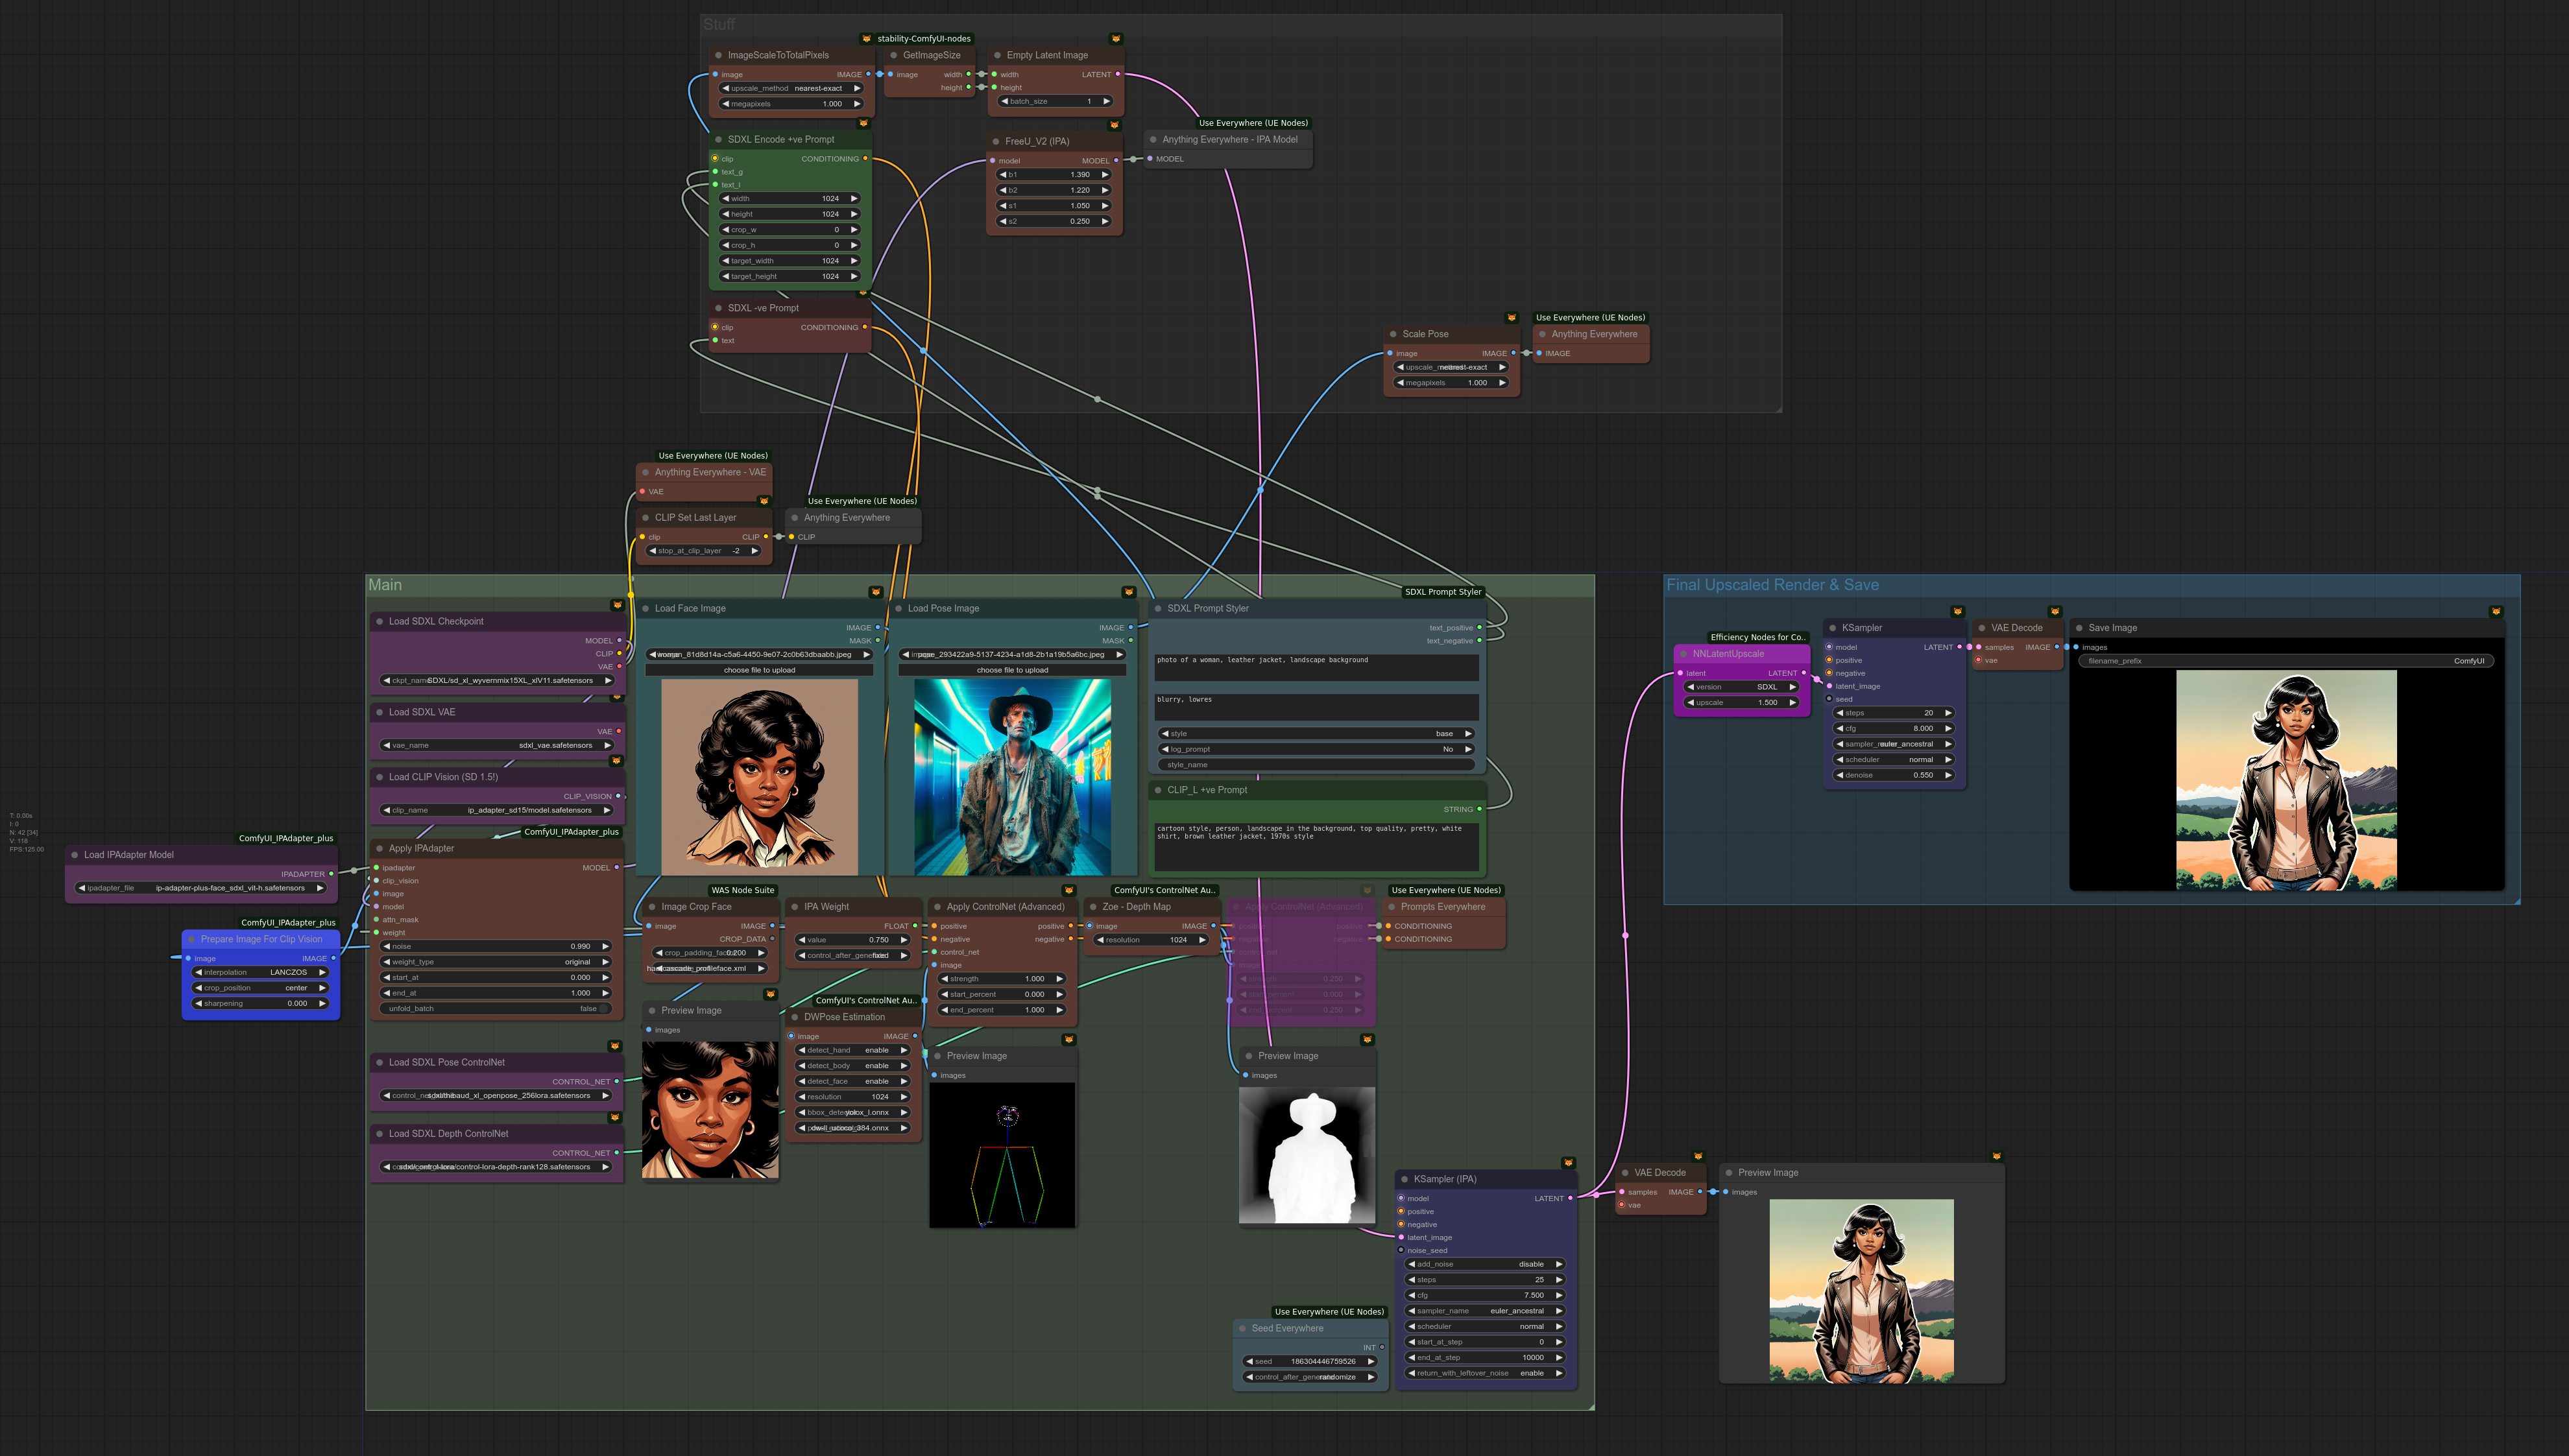Image resolution: width=2569 pixels, height=1456 pixels.
Task: Click choose file to upload in Load Face Image
Action: click(759, 670)
